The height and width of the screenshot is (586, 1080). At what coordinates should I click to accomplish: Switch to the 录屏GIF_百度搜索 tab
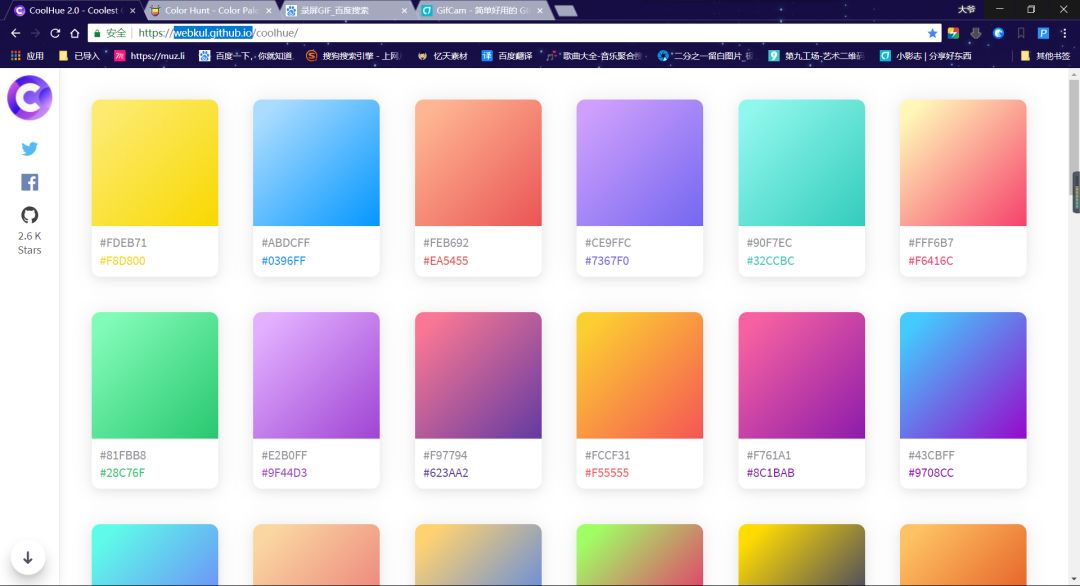pyautogui.click(x=346, y=10)
